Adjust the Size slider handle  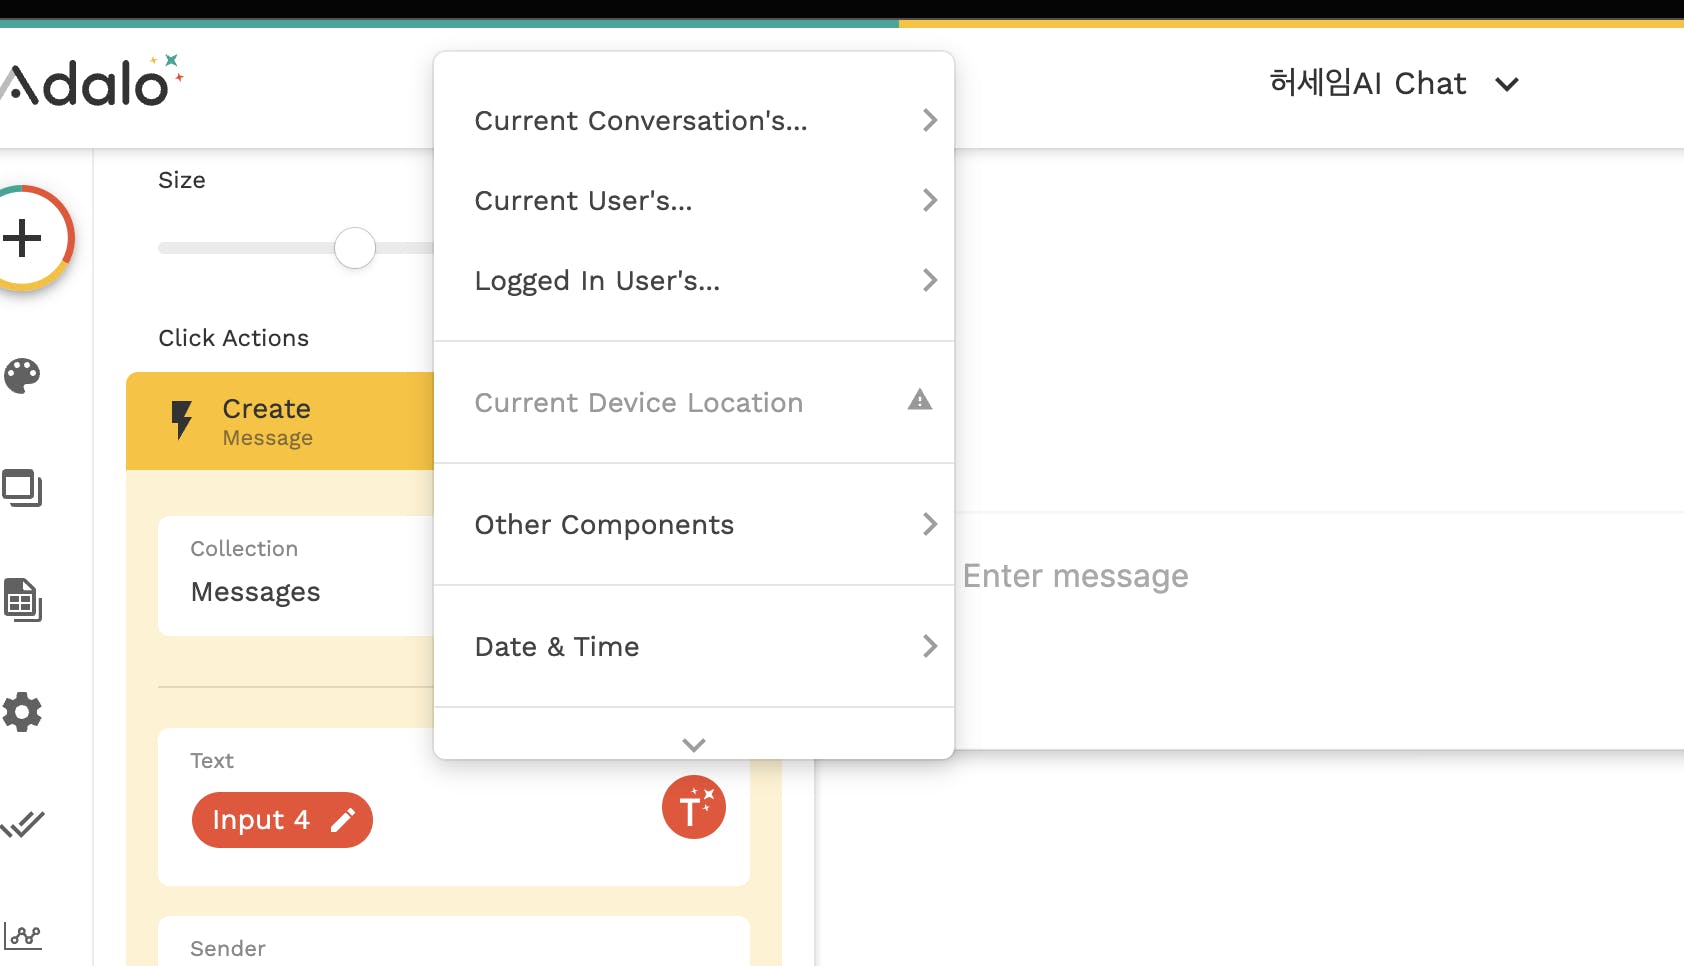tap(355, 248)
